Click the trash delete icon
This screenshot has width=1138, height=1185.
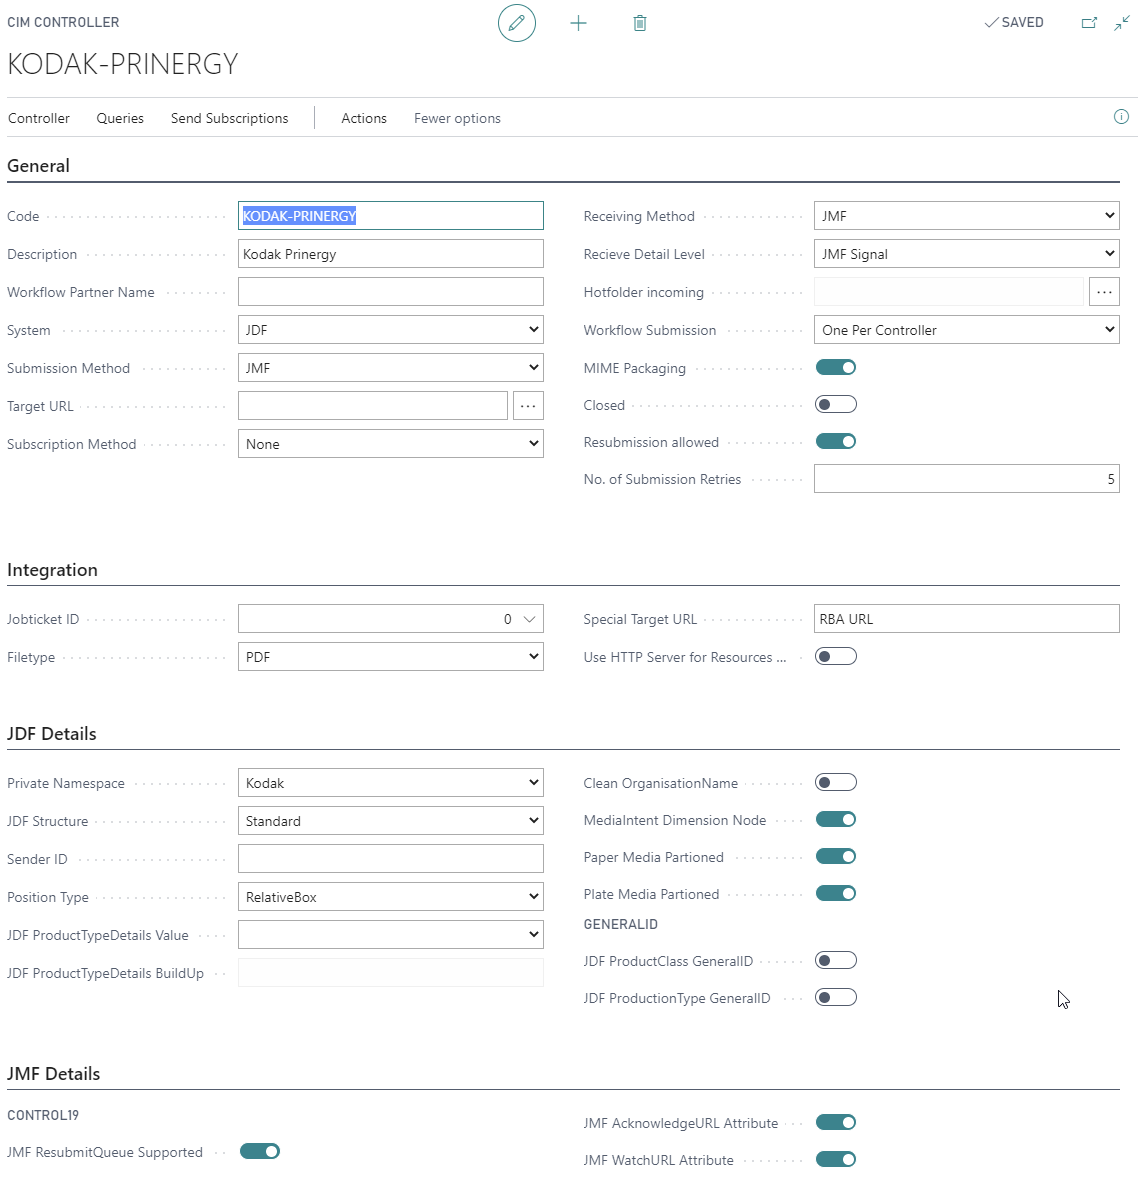tap(640, 23)
